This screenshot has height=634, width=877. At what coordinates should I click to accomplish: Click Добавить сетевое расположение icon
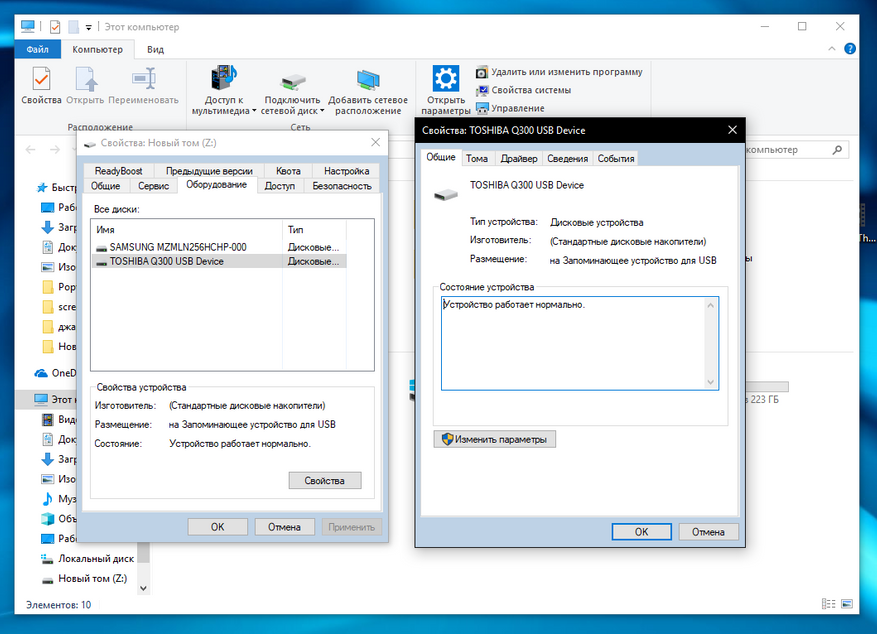pos(368,79)
